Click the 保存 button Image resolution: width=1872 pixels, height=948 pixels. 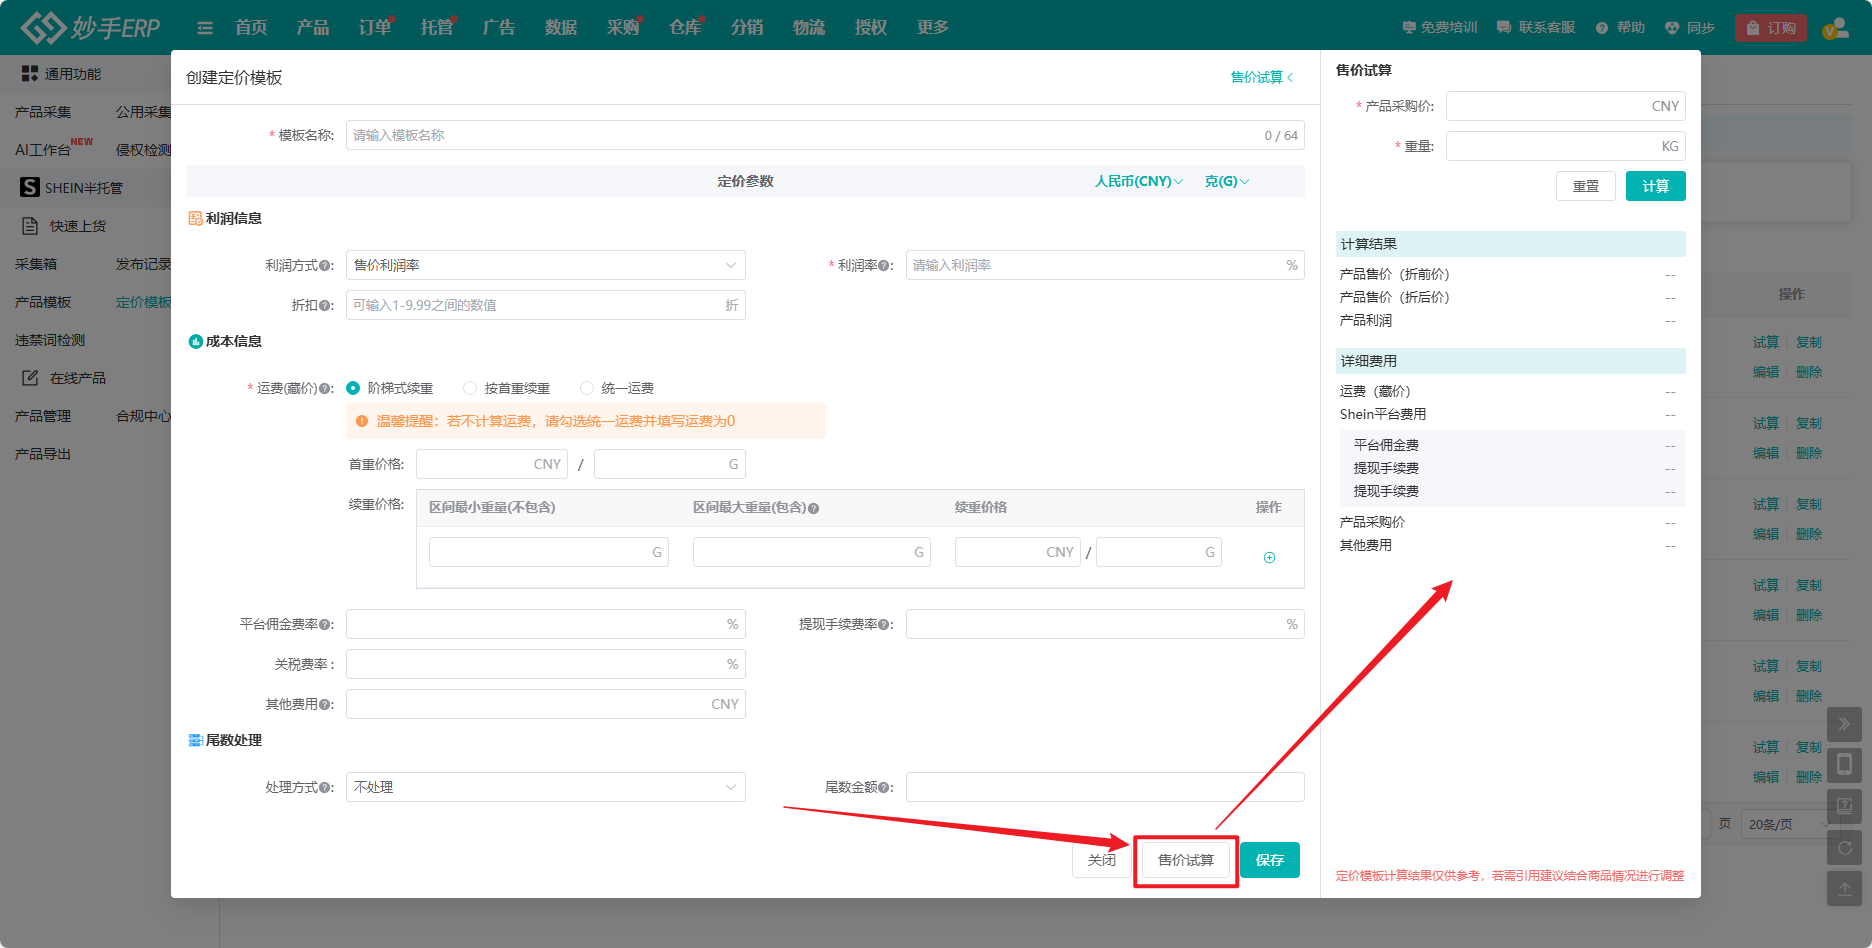point(1270,860)
